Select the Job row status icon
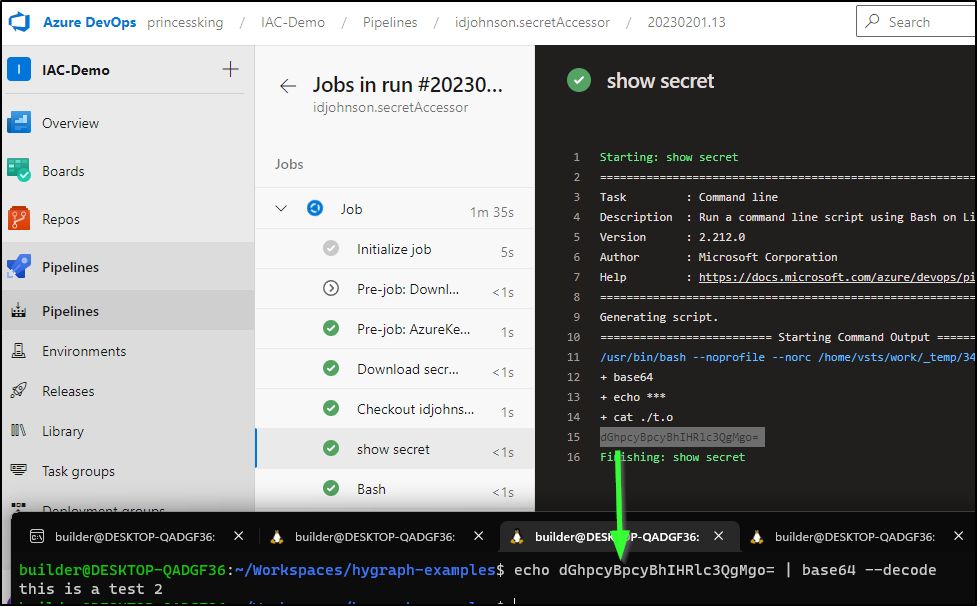 [315, 208]
